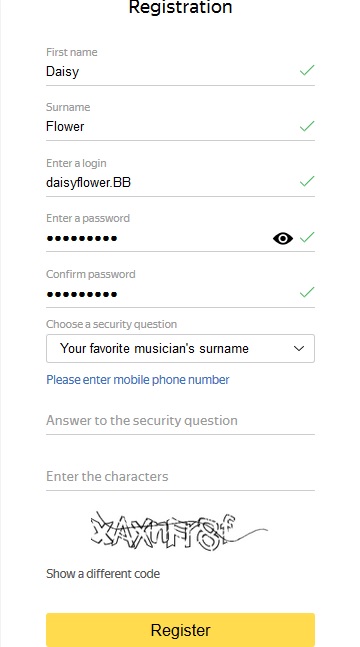
Task: Select Your favorite musician's surname text
Action: (154, 349)
